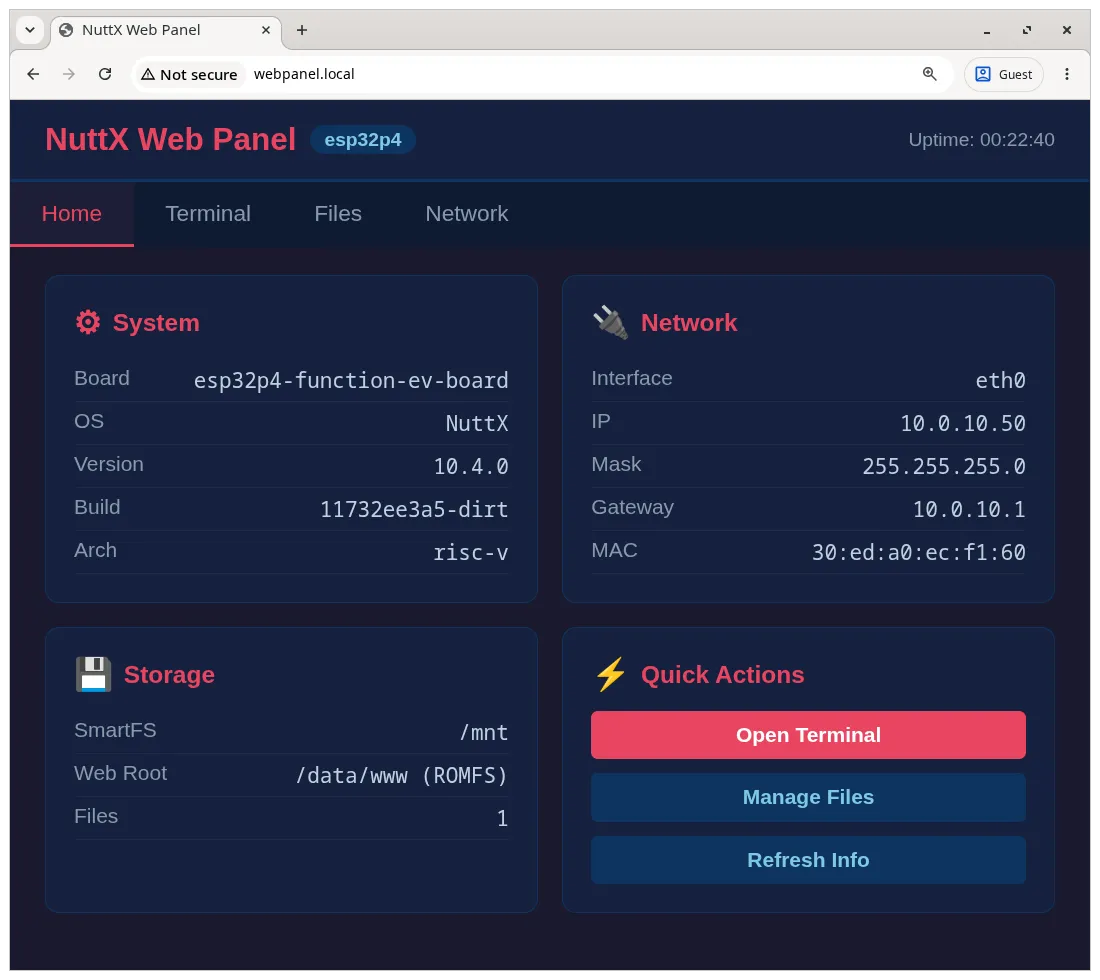Click the OS value NuttX
The height and width of the screenshot is (980, 1100).
pos(477,423)
